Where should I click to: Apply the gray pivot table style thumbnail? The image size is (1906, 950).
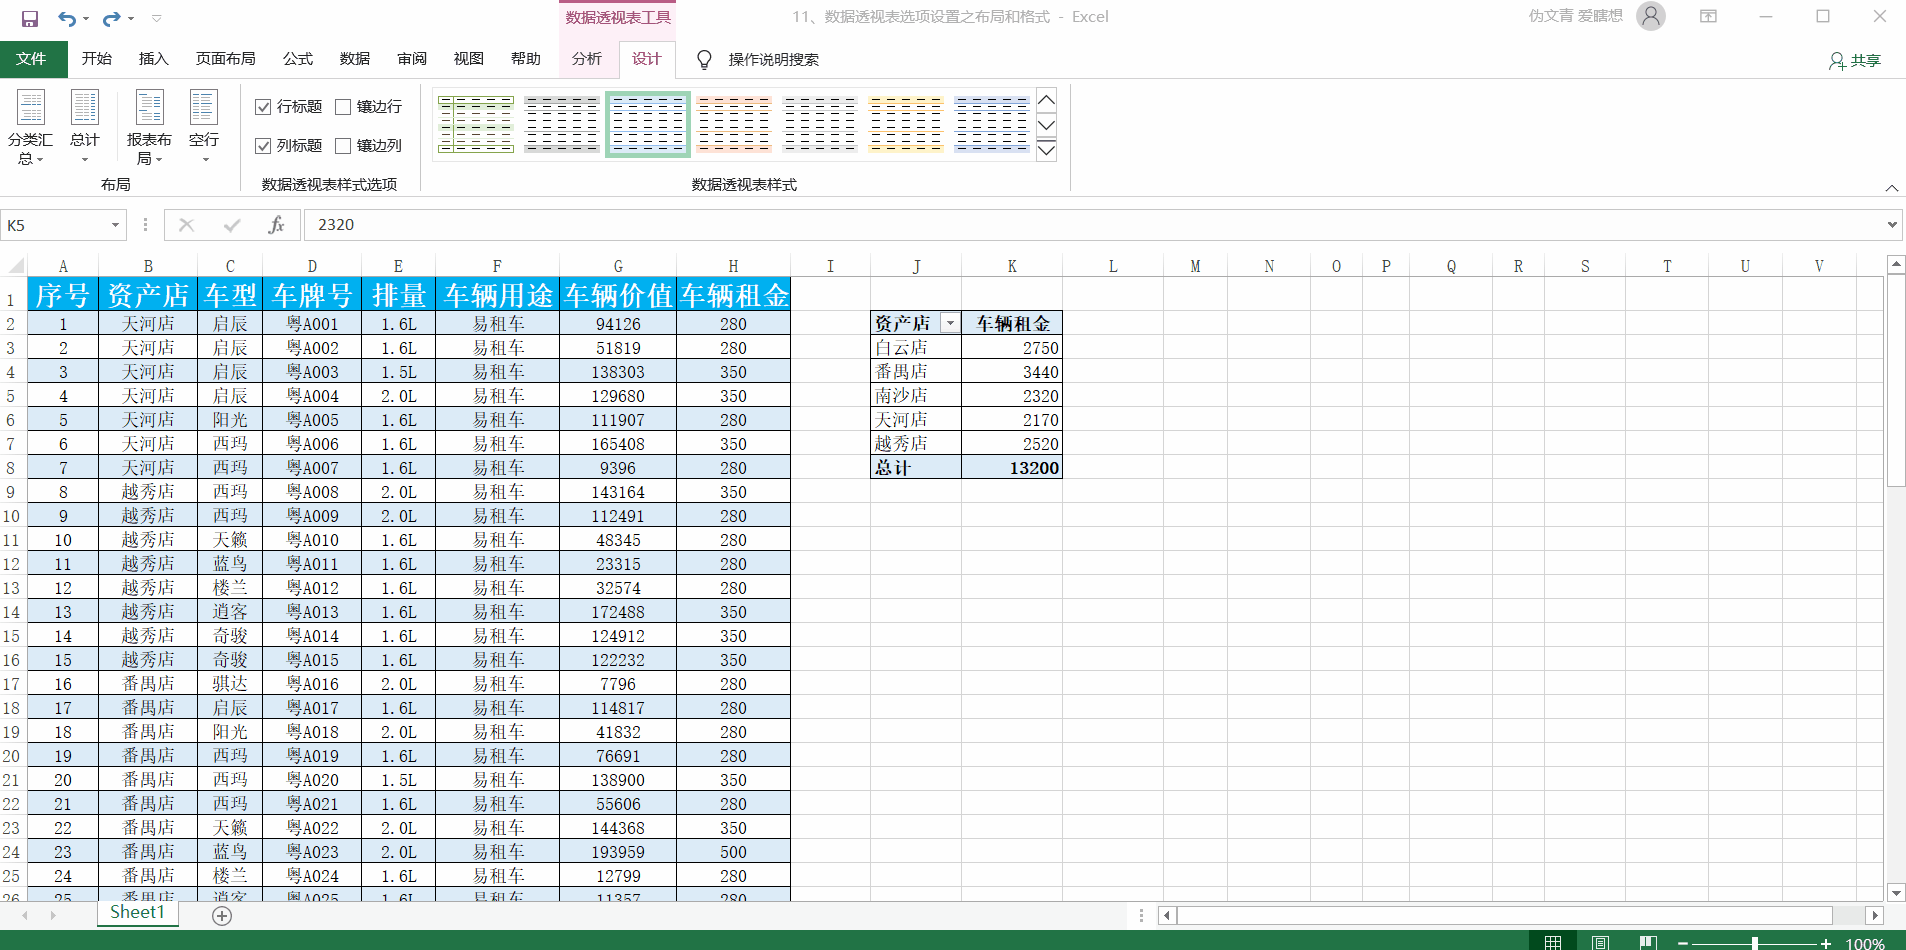[x=562, y=124]
